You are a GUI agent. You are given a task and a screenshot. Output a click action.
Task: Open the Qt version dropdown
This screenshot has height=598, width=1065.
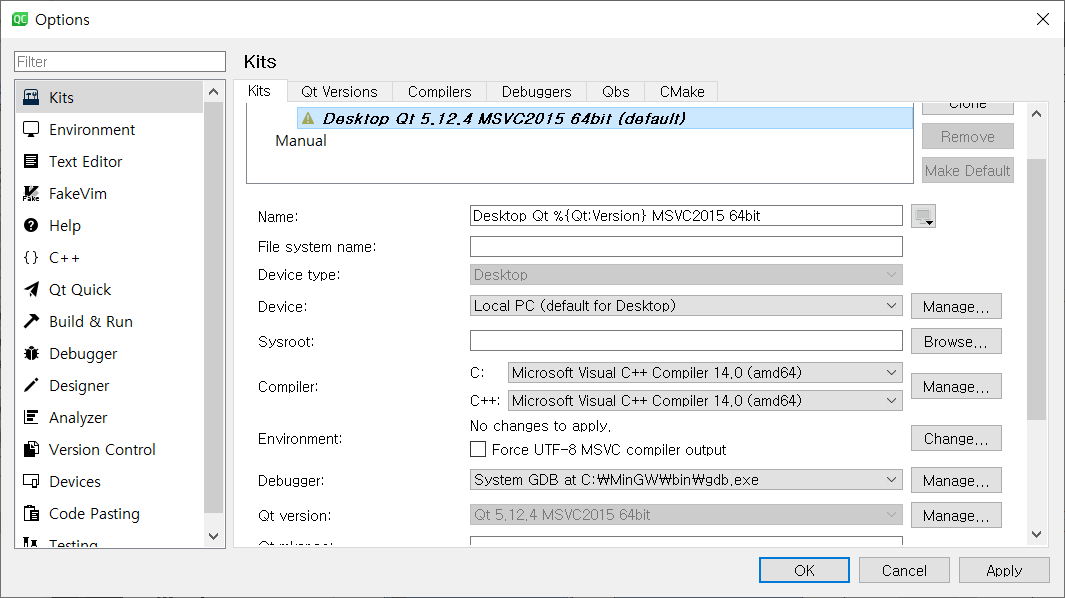click(x=686, y=514)
